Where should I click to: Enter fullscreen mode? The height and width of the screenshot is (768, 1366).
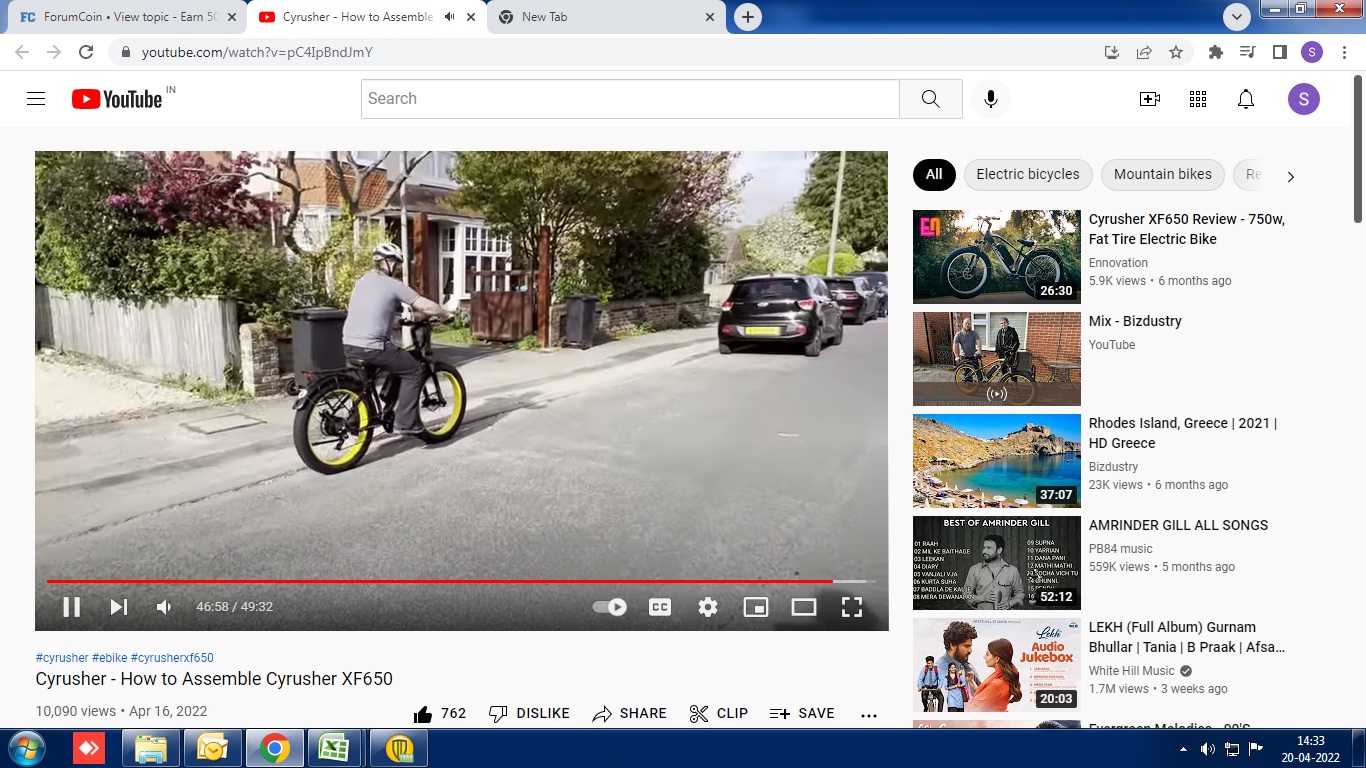point(852,607)
